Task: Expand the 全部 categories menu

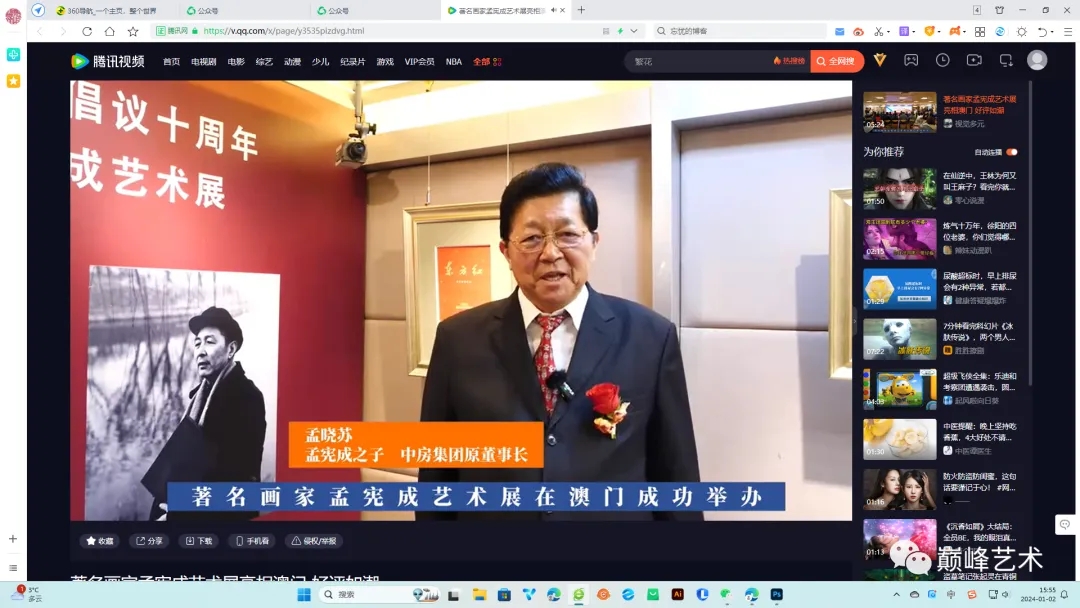Action: coord(486,62)
